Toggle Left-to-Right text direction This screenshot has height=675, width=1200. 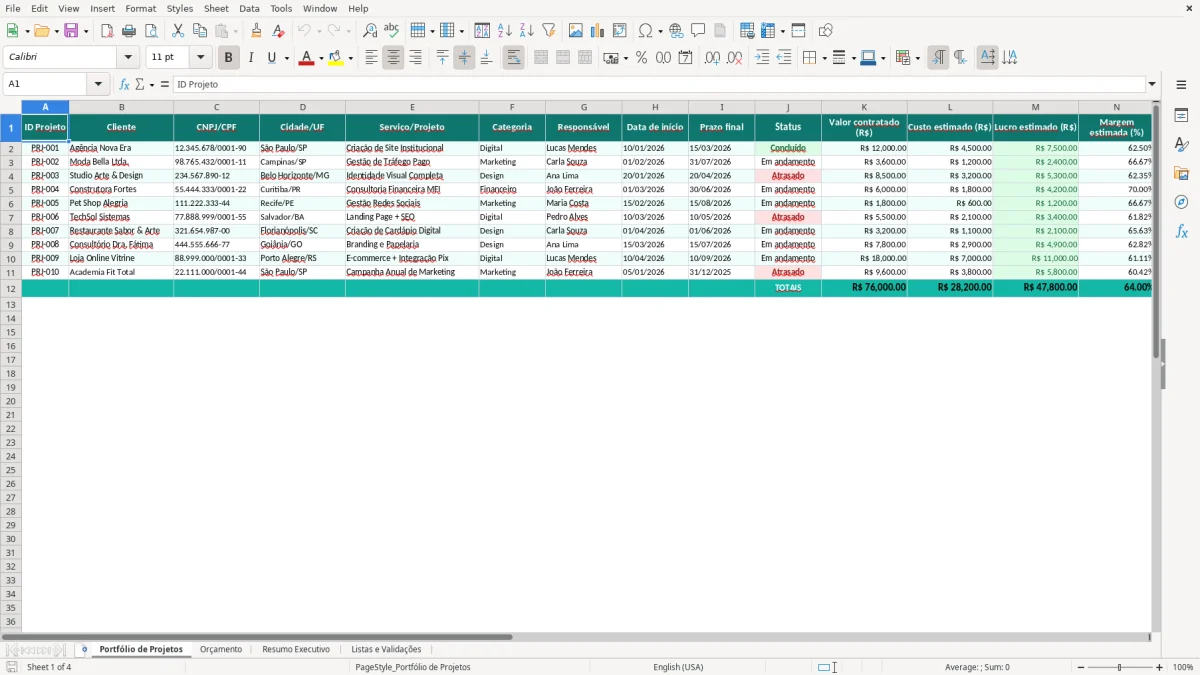pyautogui.click(x=938, y=58)
